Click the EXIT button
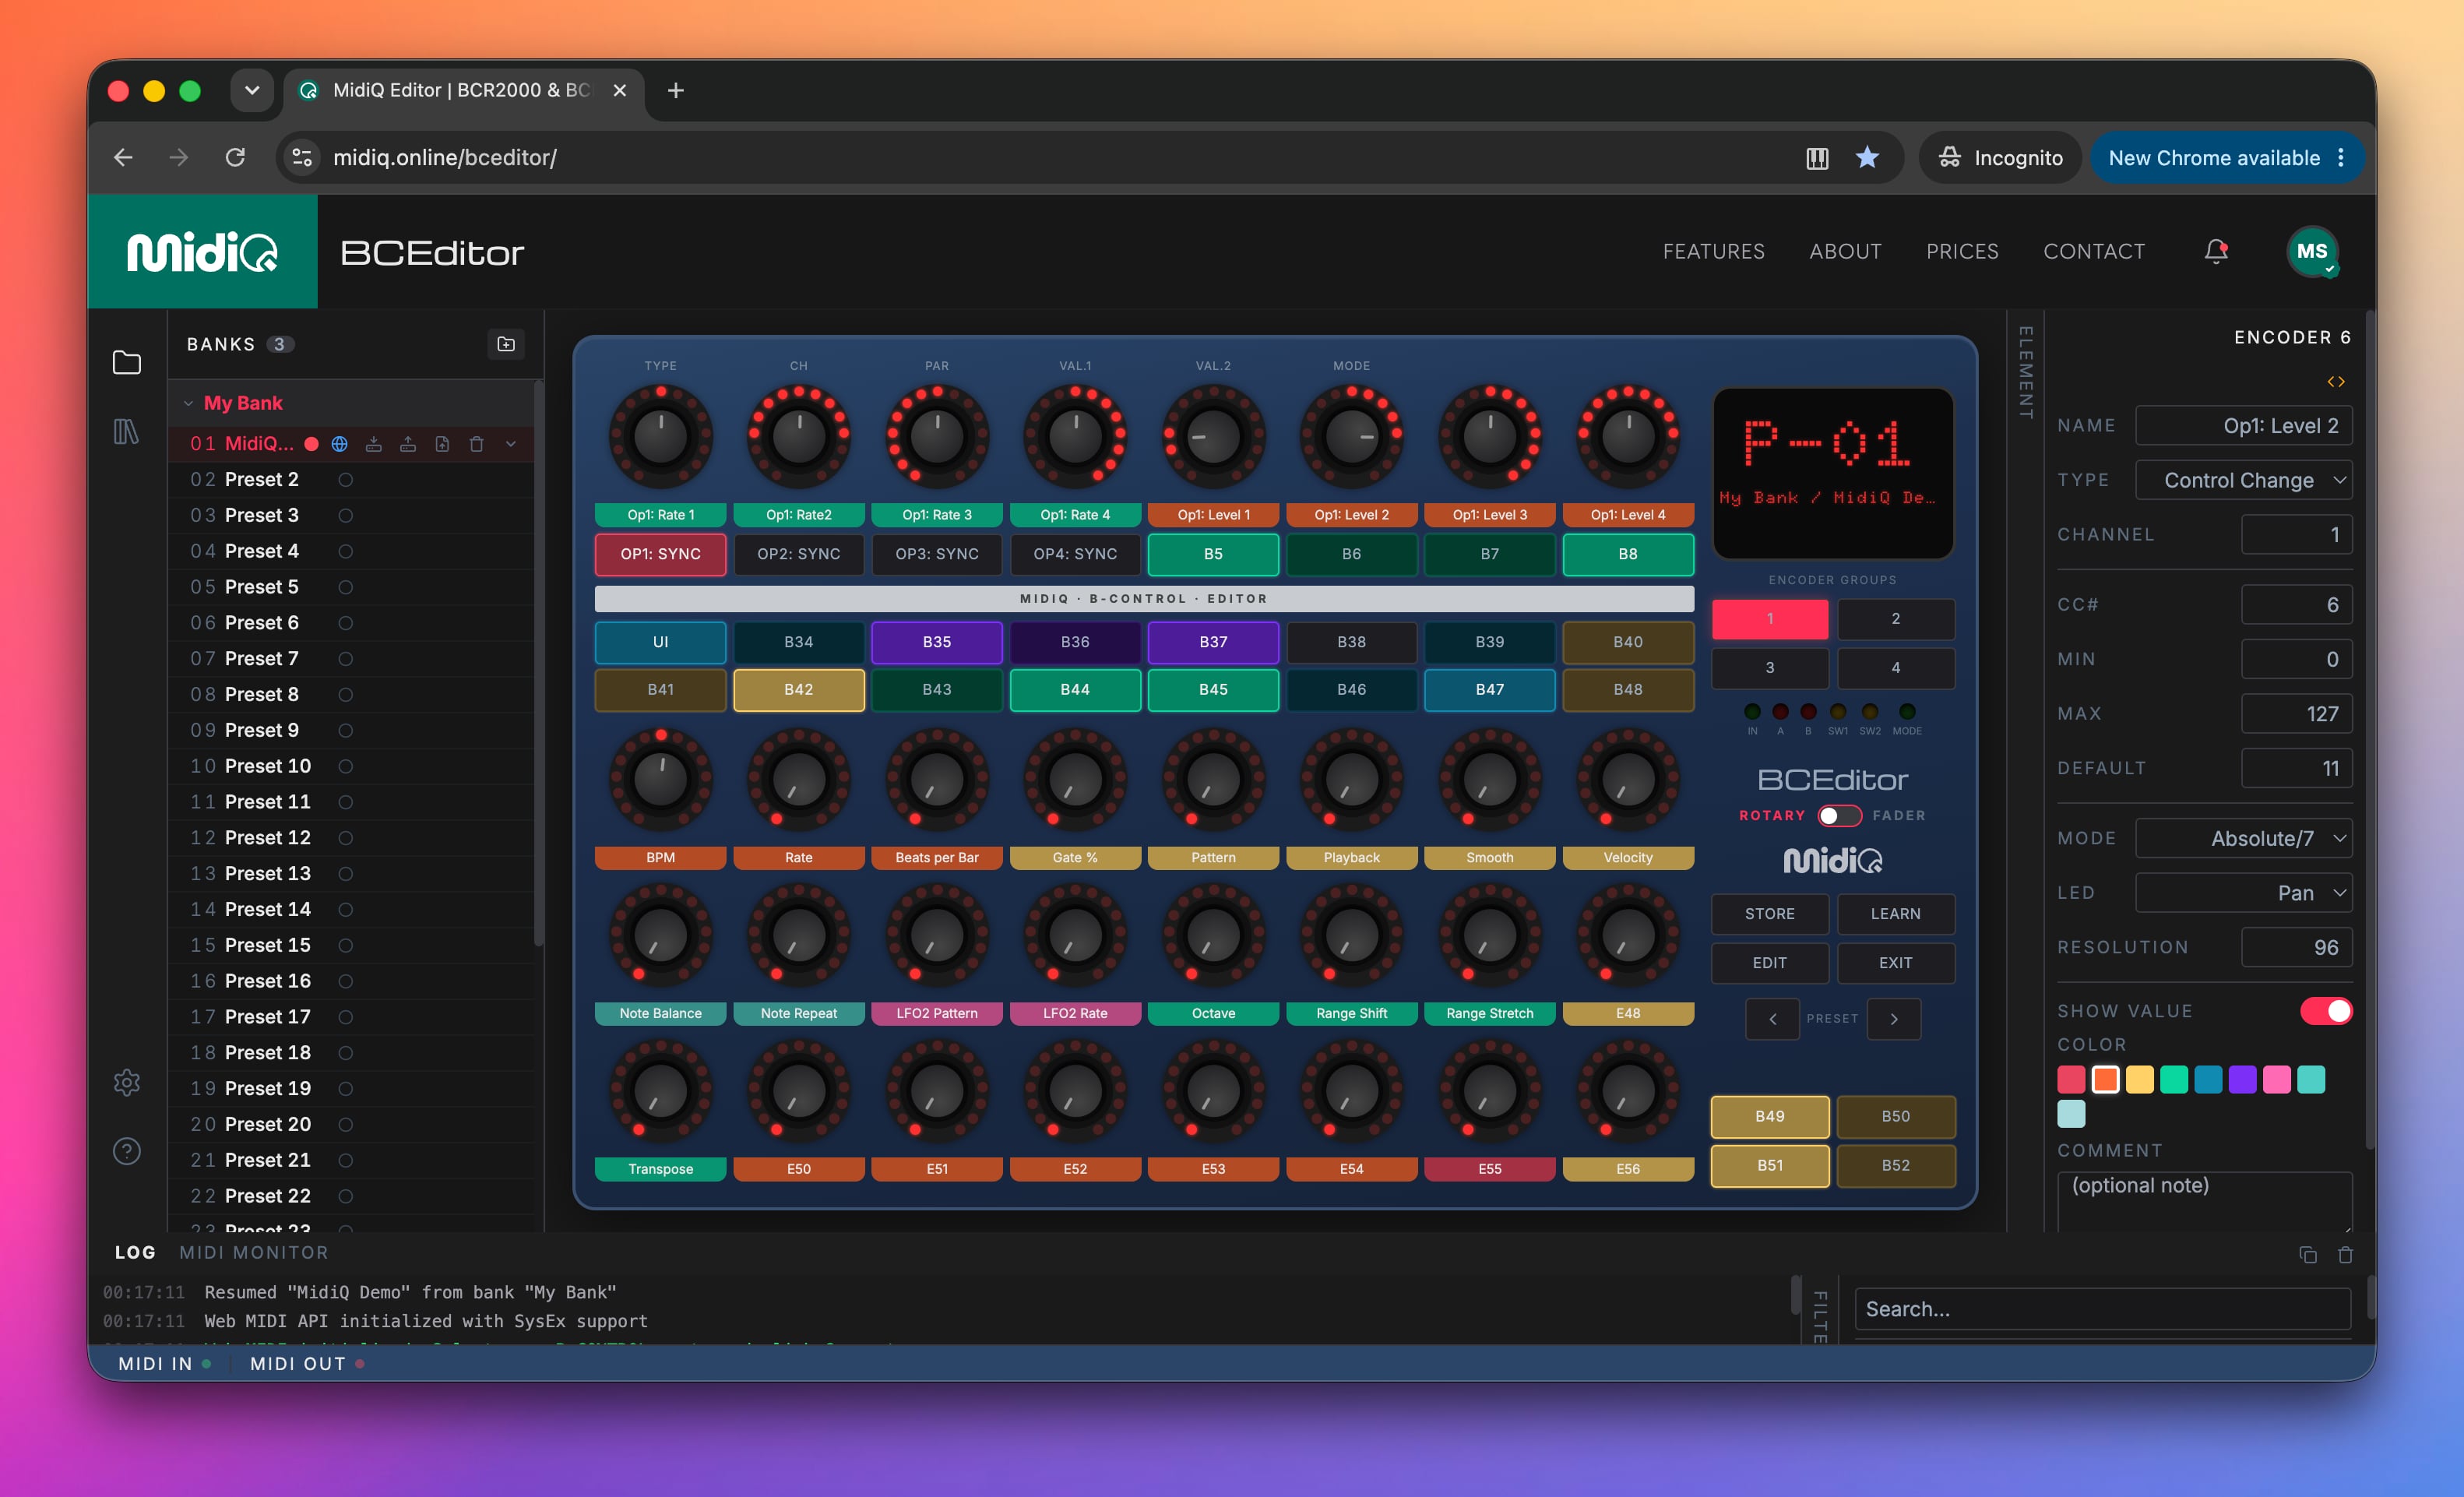 point(1895,963)
